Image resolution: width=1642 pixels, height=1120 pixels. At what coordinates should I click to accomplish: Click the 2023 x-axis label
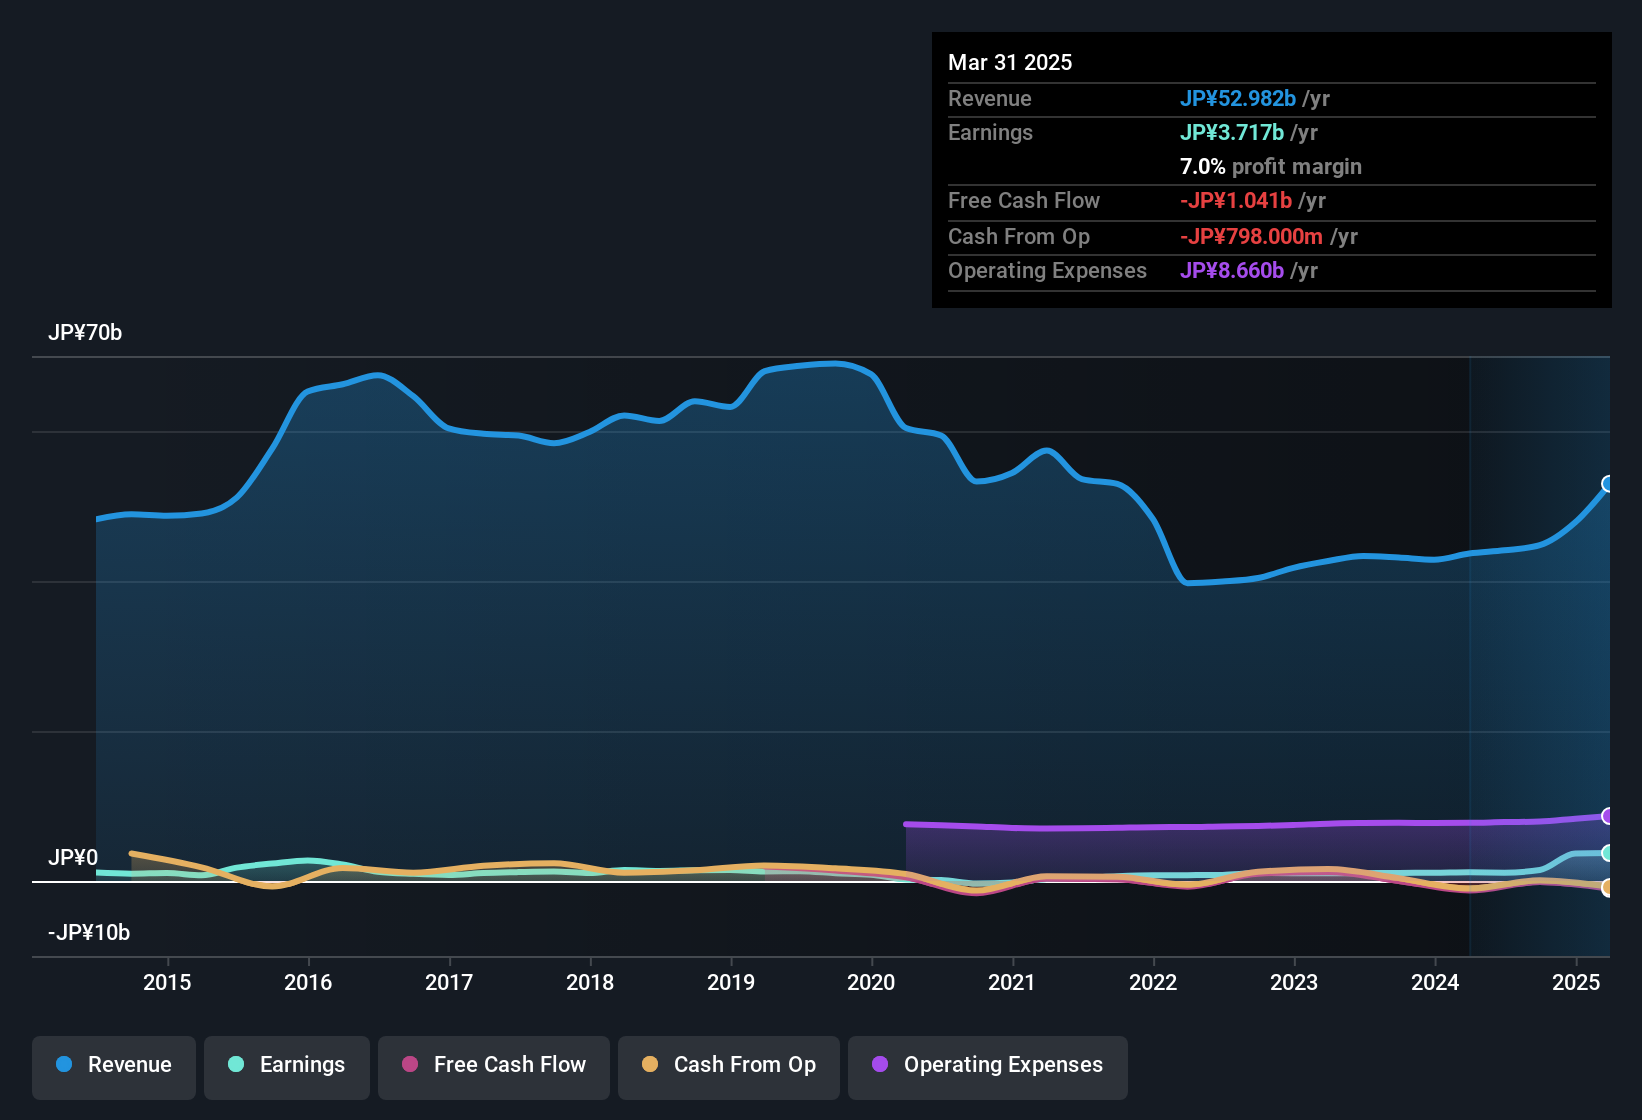pyautogui.click(x=1294, y=982)
